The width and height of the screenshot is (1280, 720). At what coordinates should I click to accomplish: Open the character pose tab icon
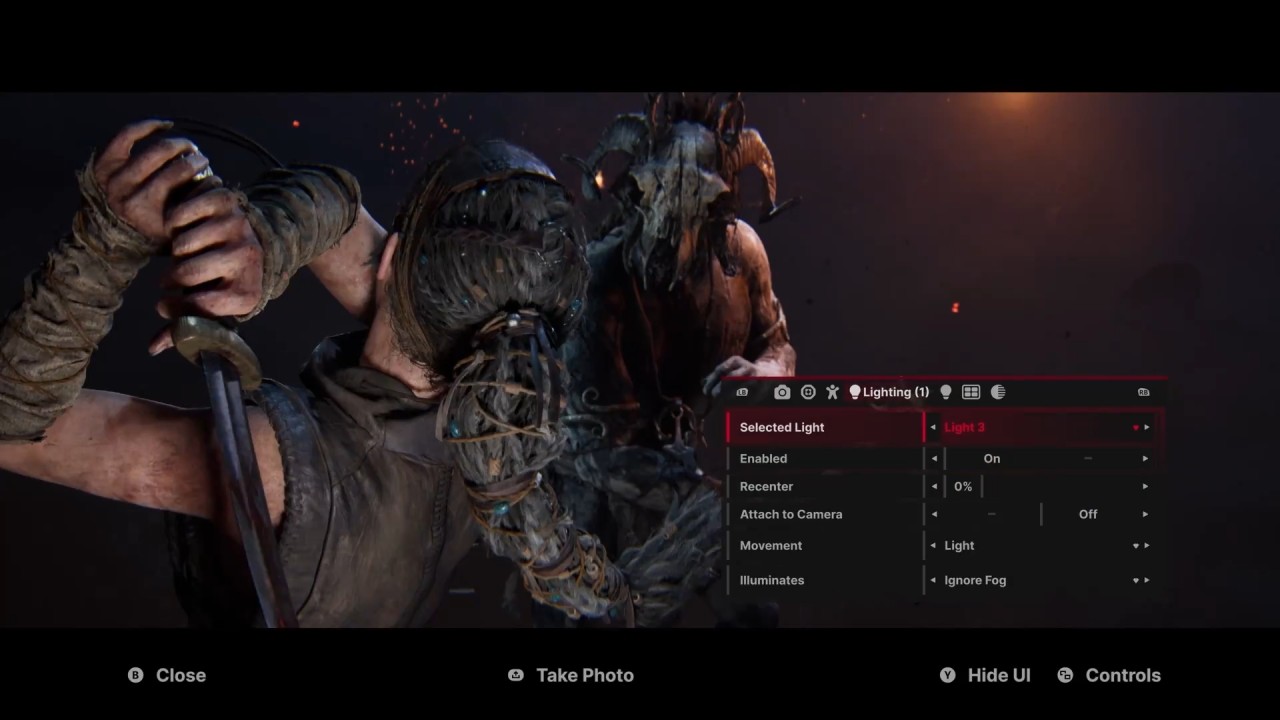(x=832, y=392)
